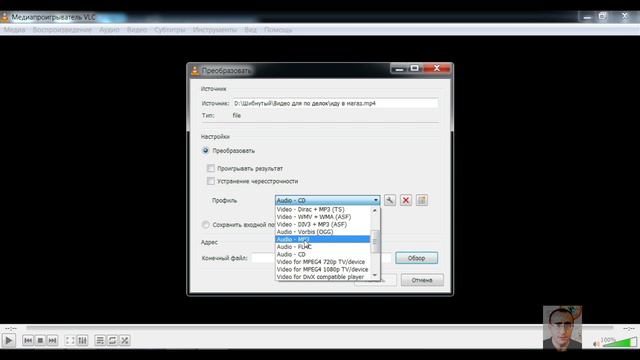Image resolution: width=640 pixels, height=360 pixels.
Task: Open the Инструменты menu
Action: [x=215, y=30]
